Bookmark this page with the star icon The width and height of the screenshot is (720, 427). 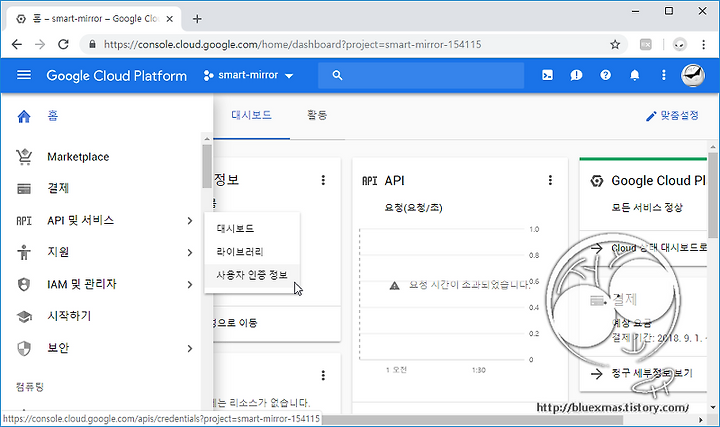coord(615,45)
